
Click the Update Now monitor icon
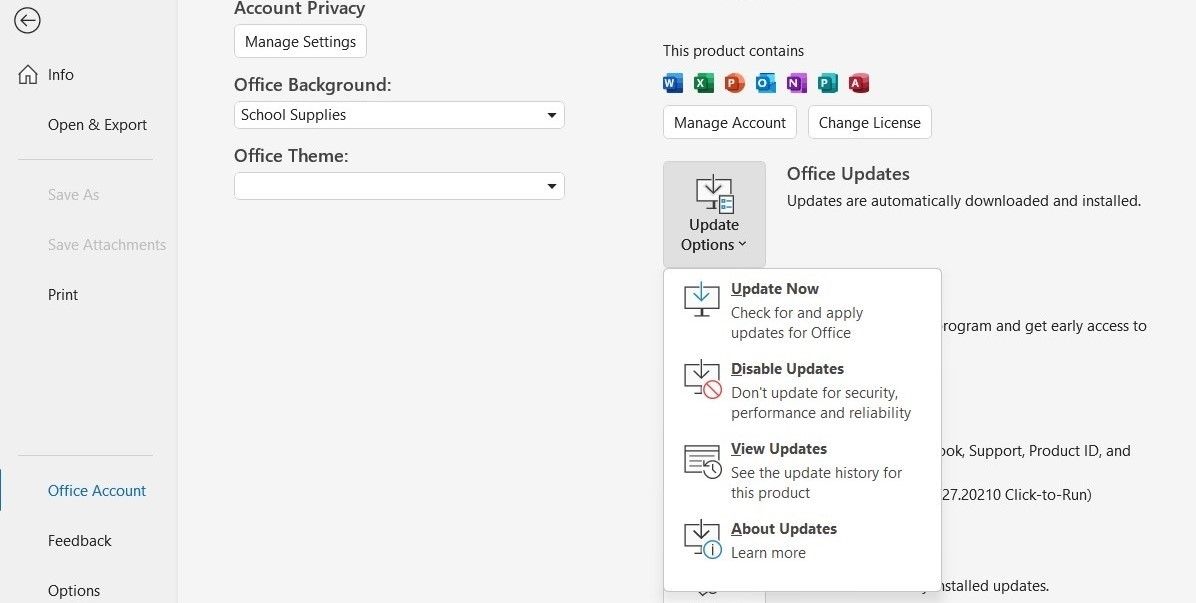702,300
